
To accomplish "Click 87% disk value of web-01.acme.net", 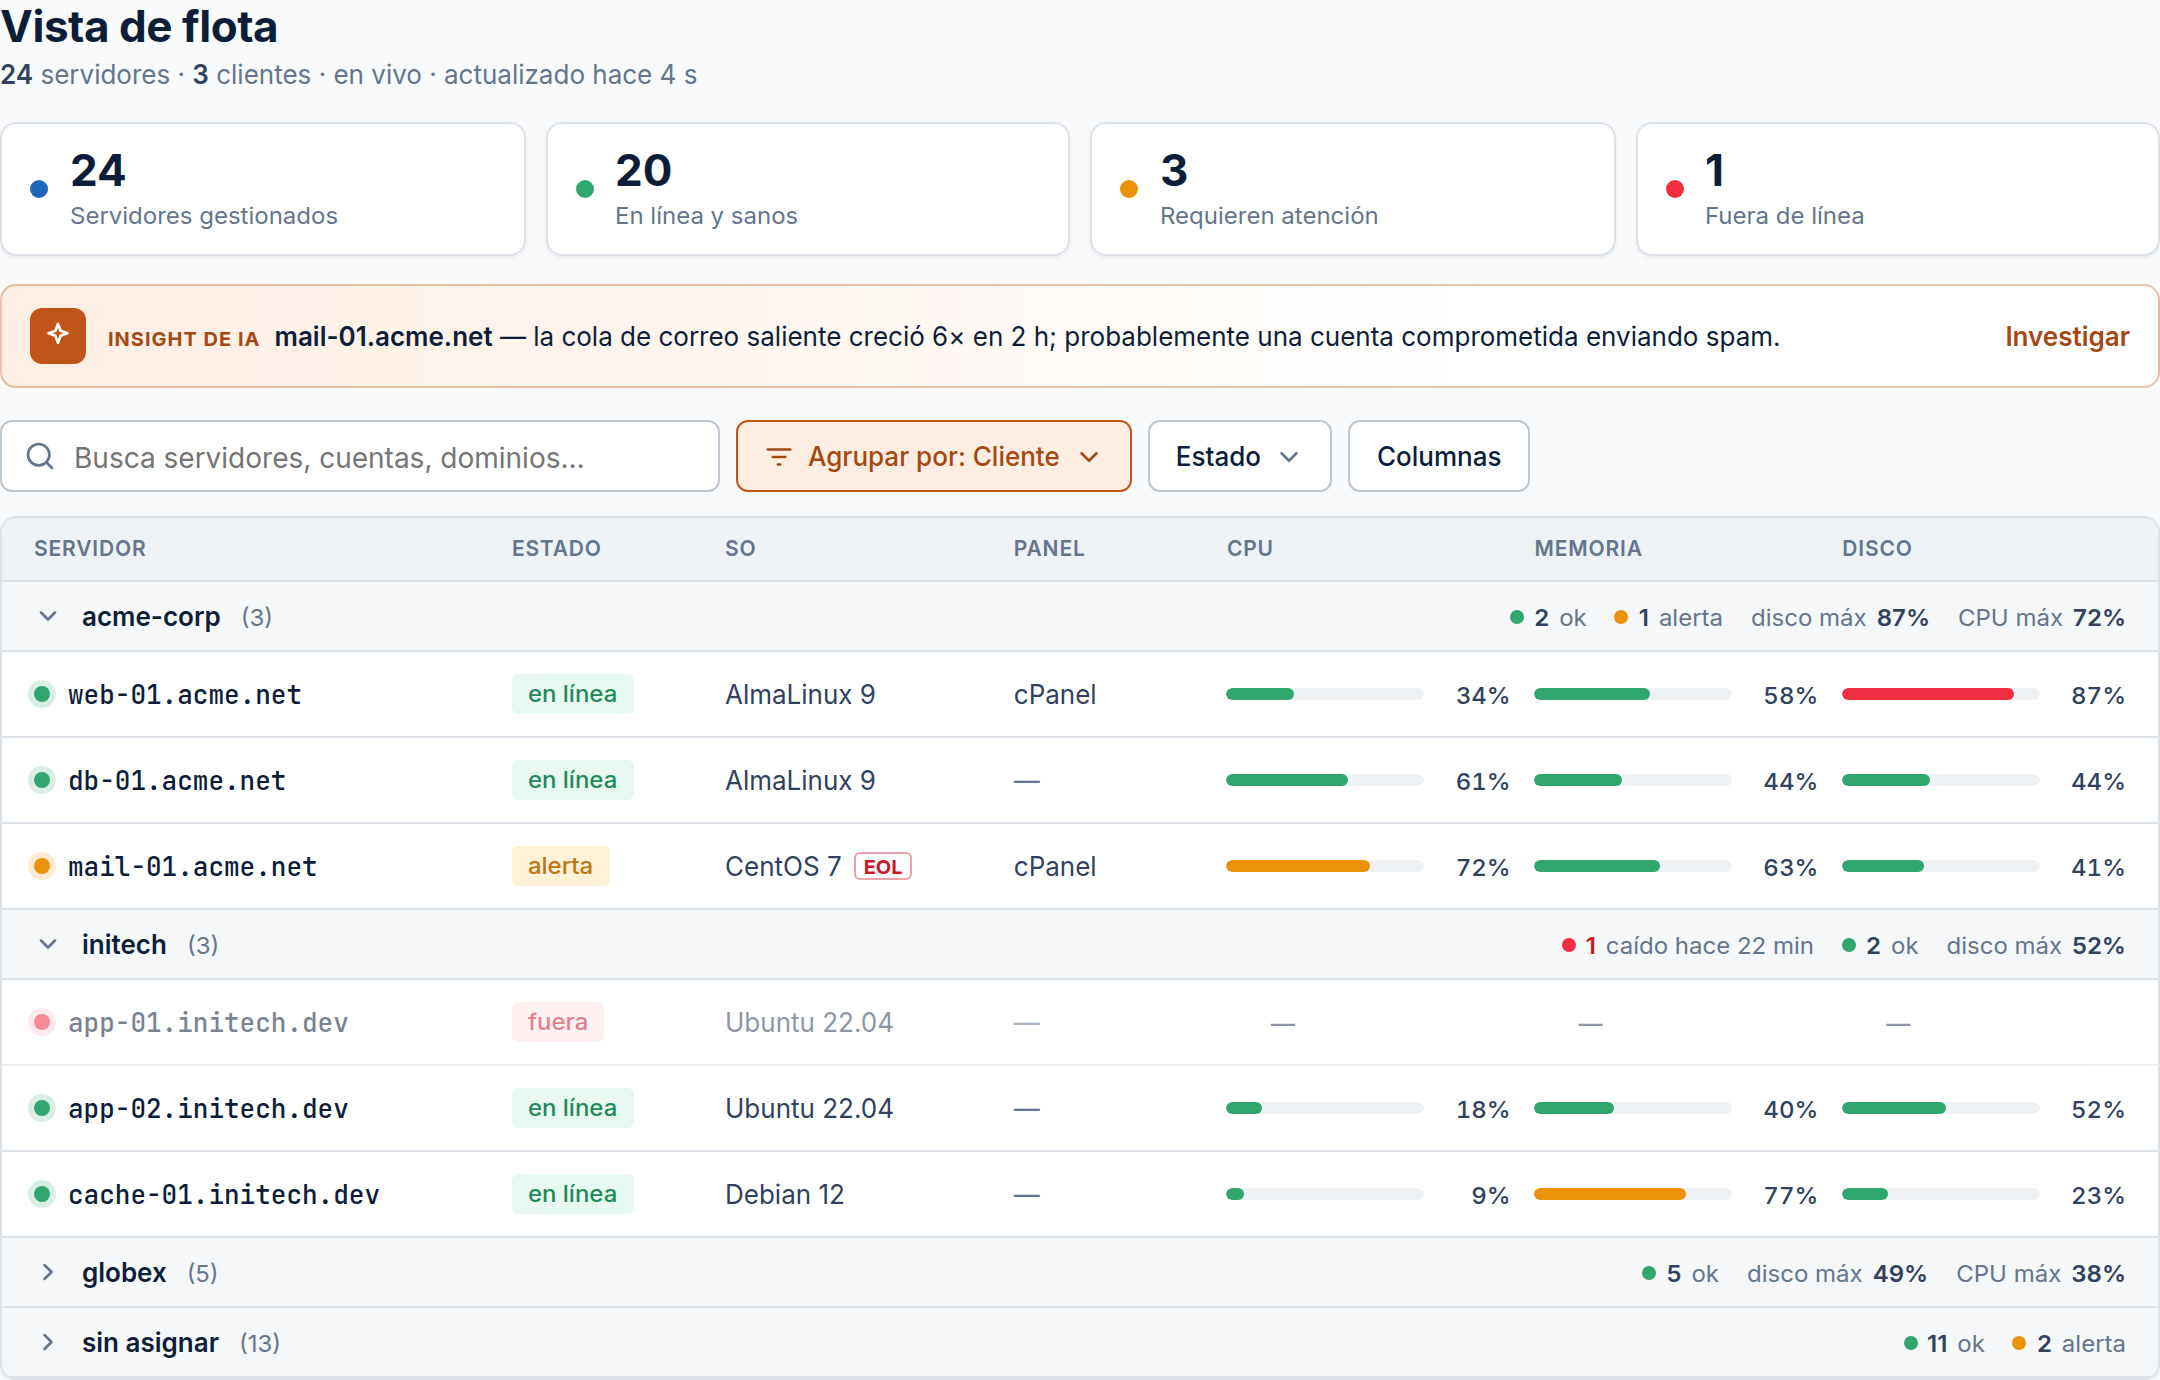I will [2097, 696].
